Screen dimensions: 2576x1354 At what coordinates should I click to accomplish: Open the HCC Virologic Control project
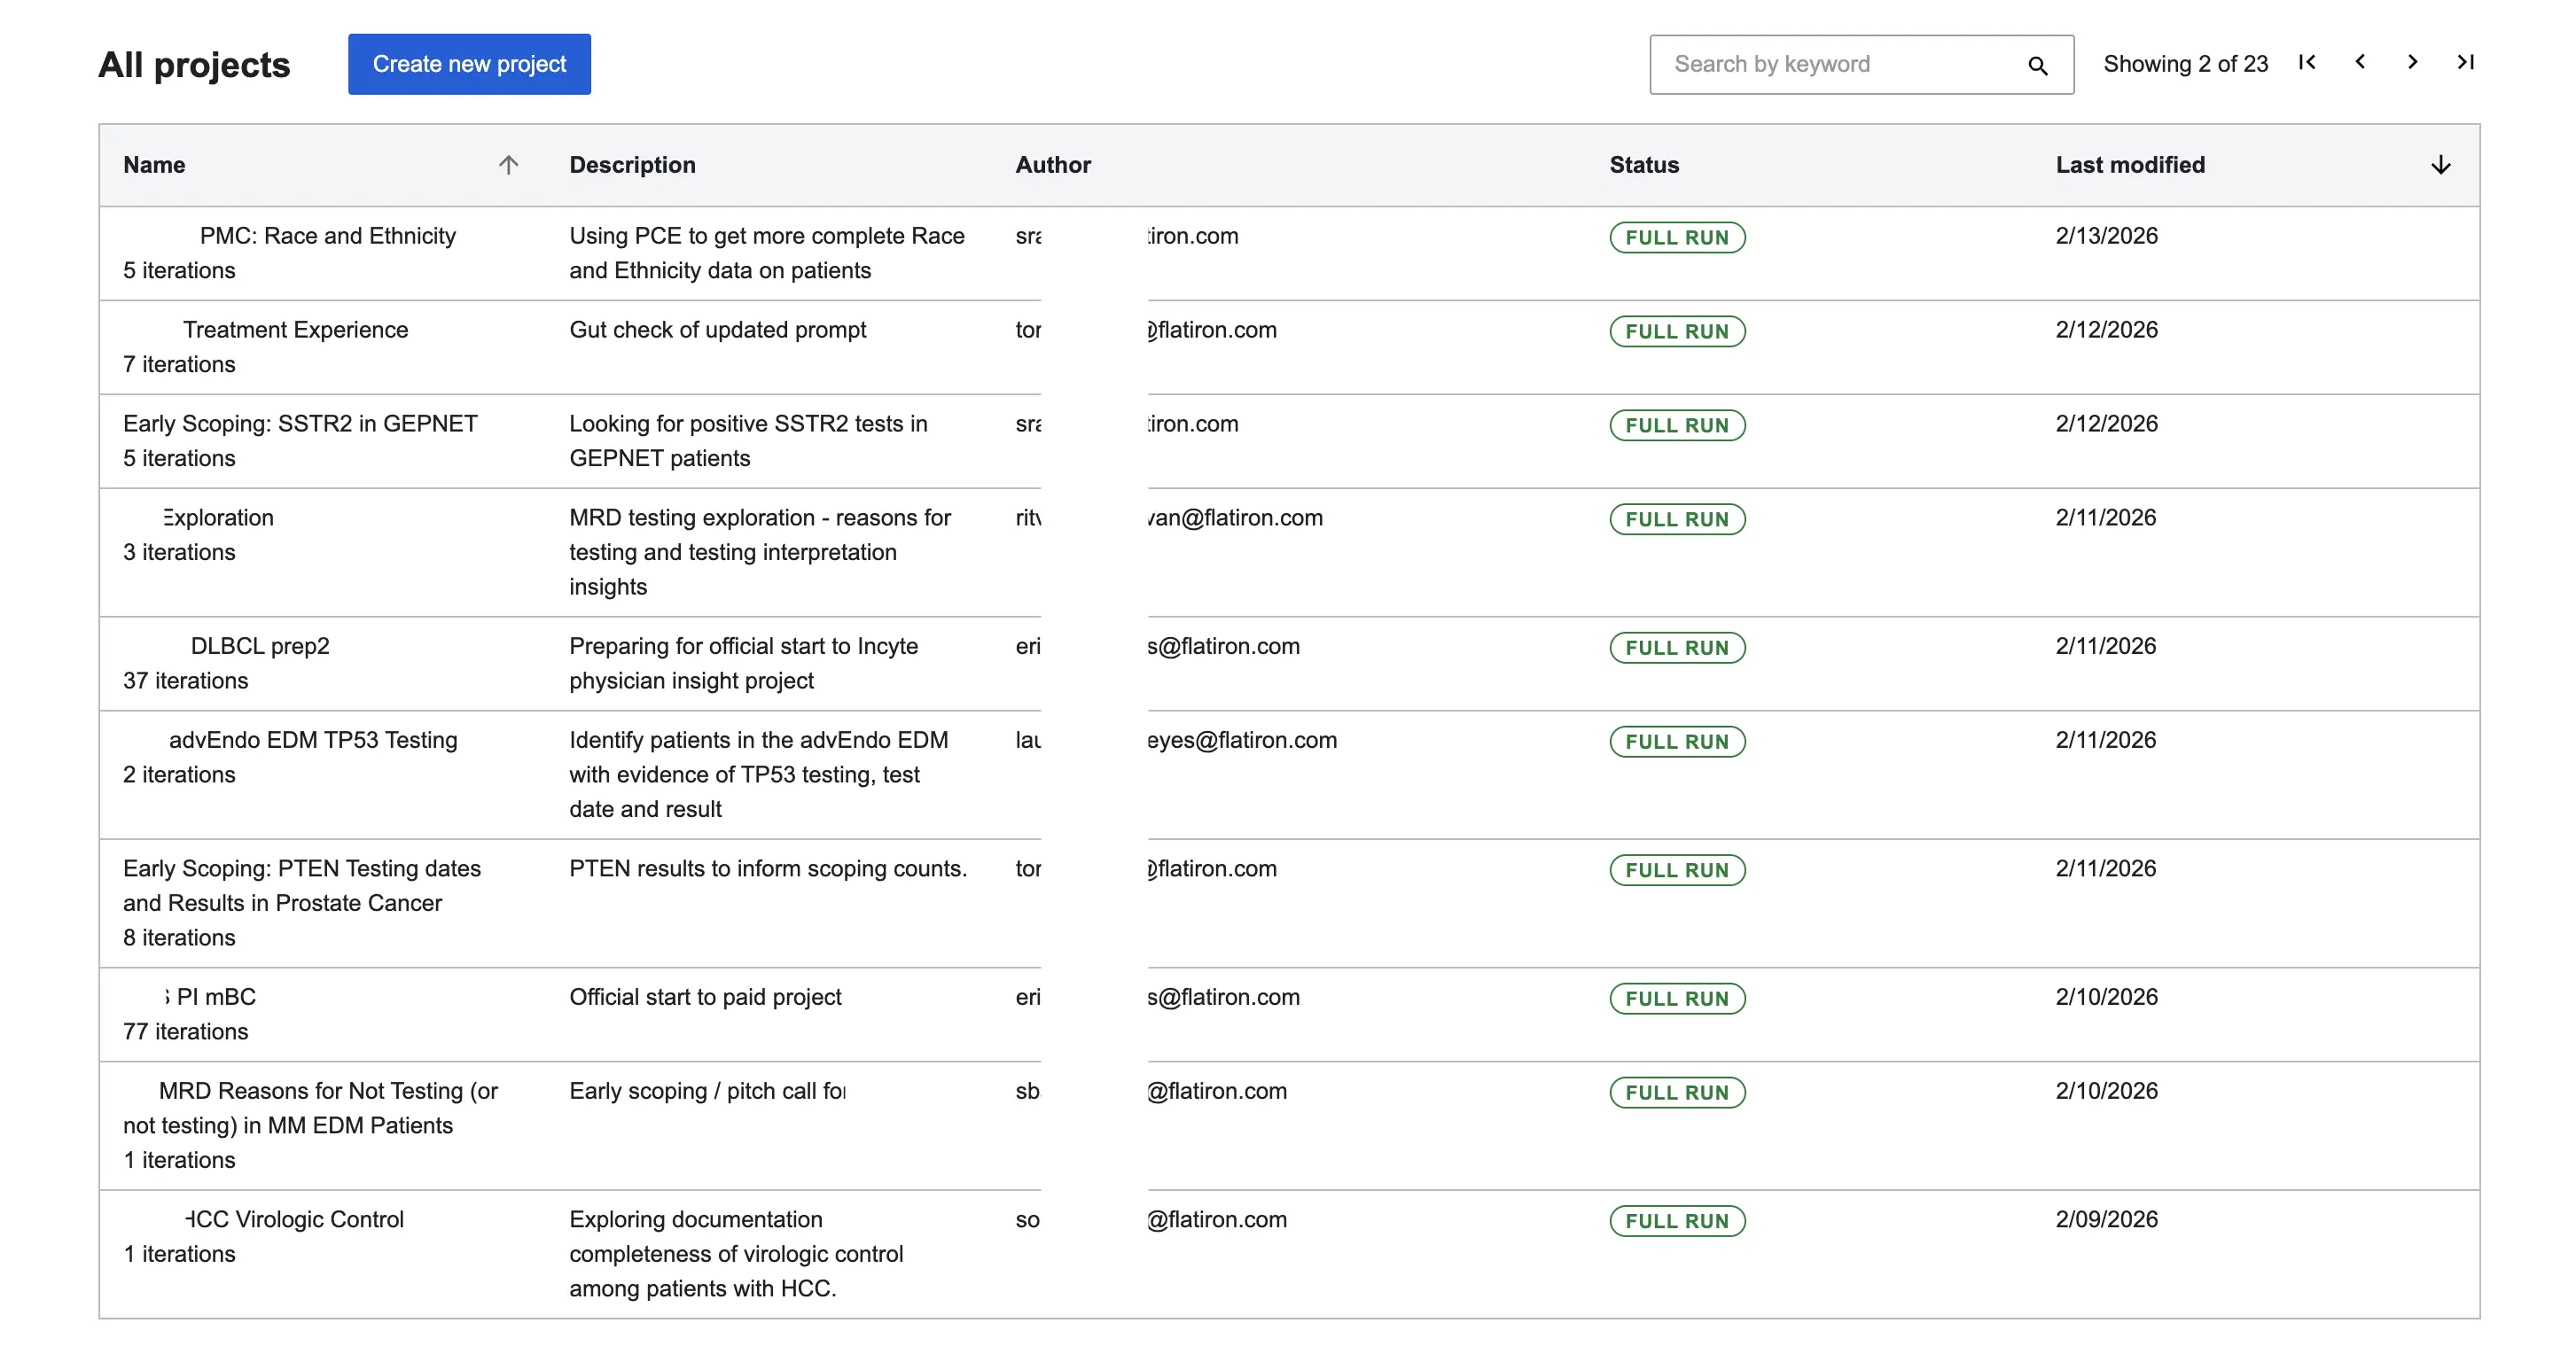tap(293, 1218)
